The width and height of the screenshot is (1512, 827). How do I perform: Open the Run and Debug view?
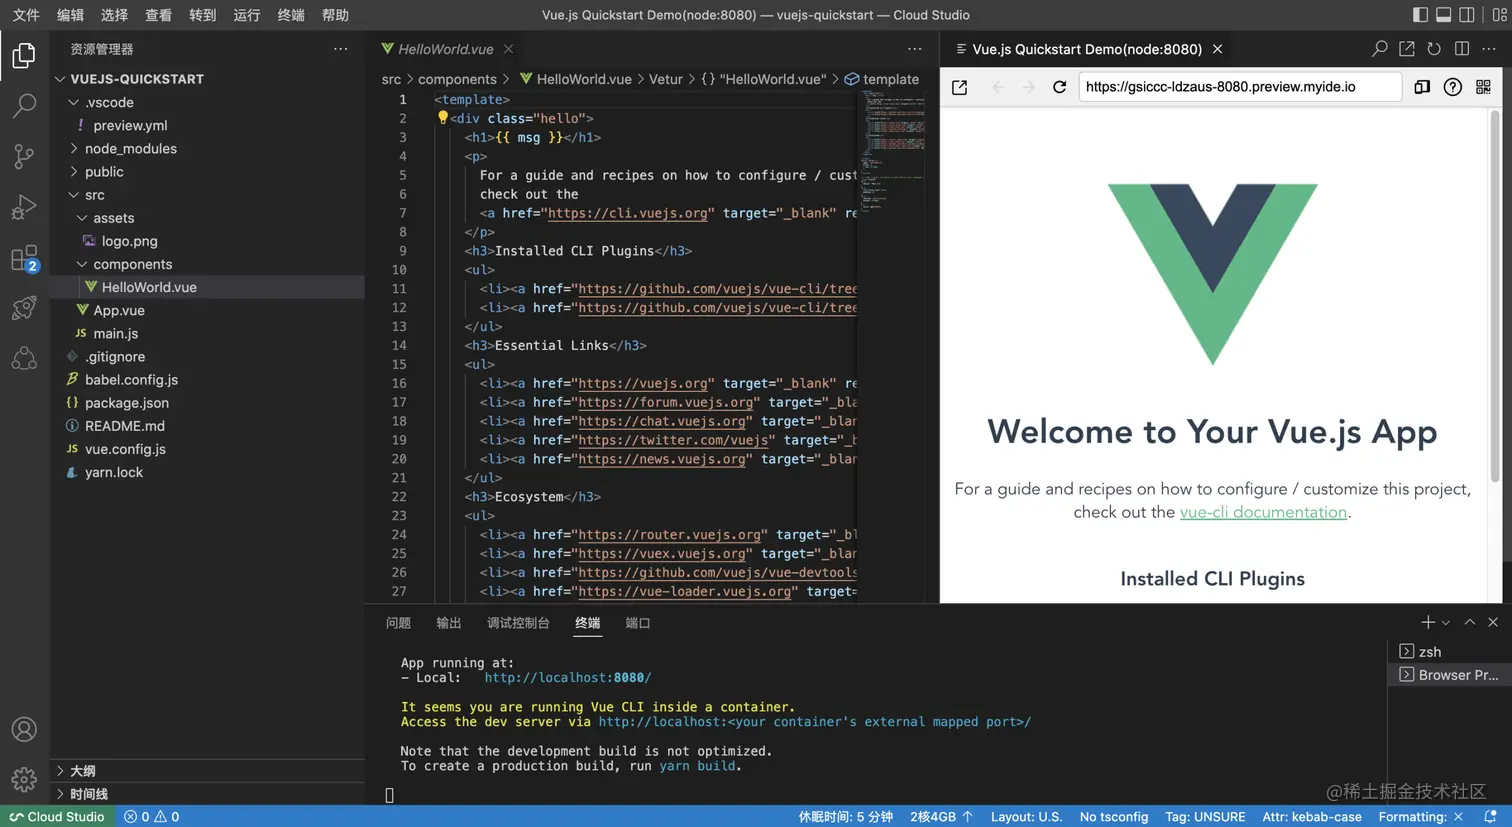point(24,207)
